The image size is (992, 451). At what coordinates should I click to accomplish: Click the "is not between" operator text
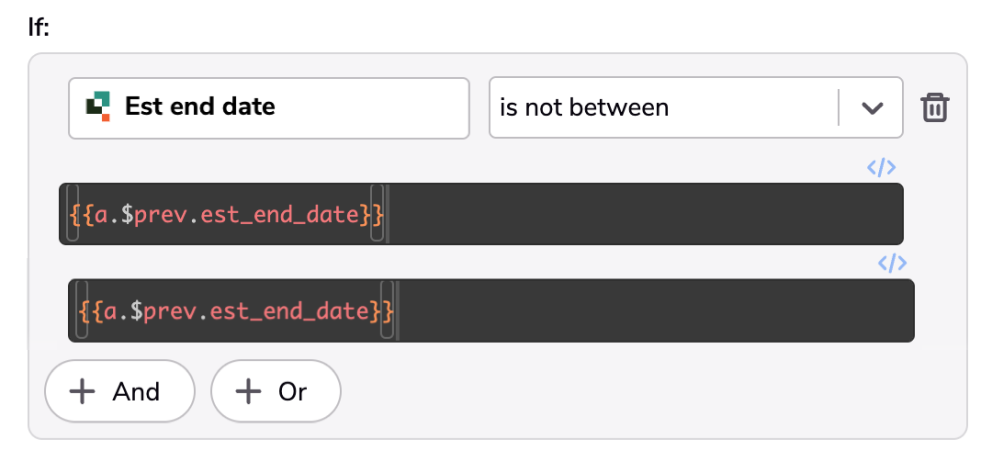tap(584, 107)
